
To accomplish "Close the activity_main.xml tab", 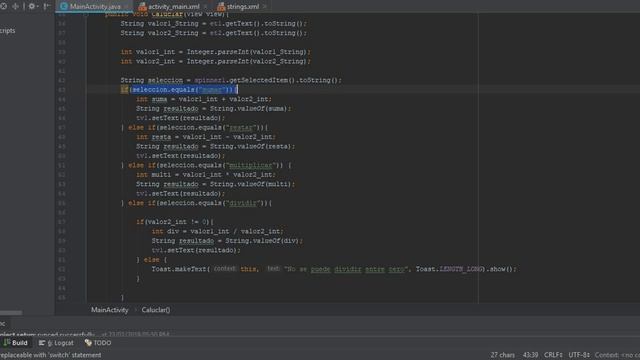I will coord(205,7).
